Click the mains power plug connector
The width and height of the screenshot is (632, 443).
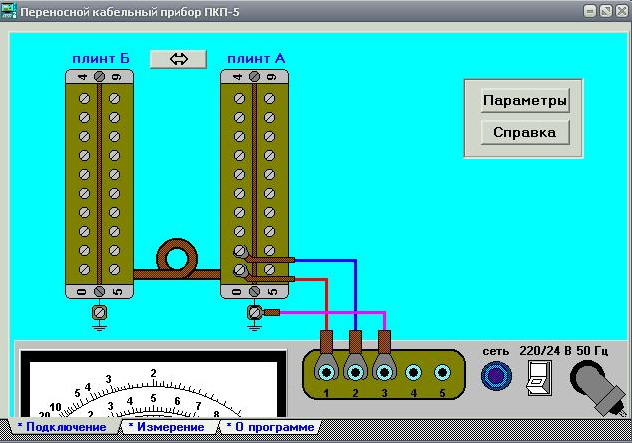[x=597, y=387]
